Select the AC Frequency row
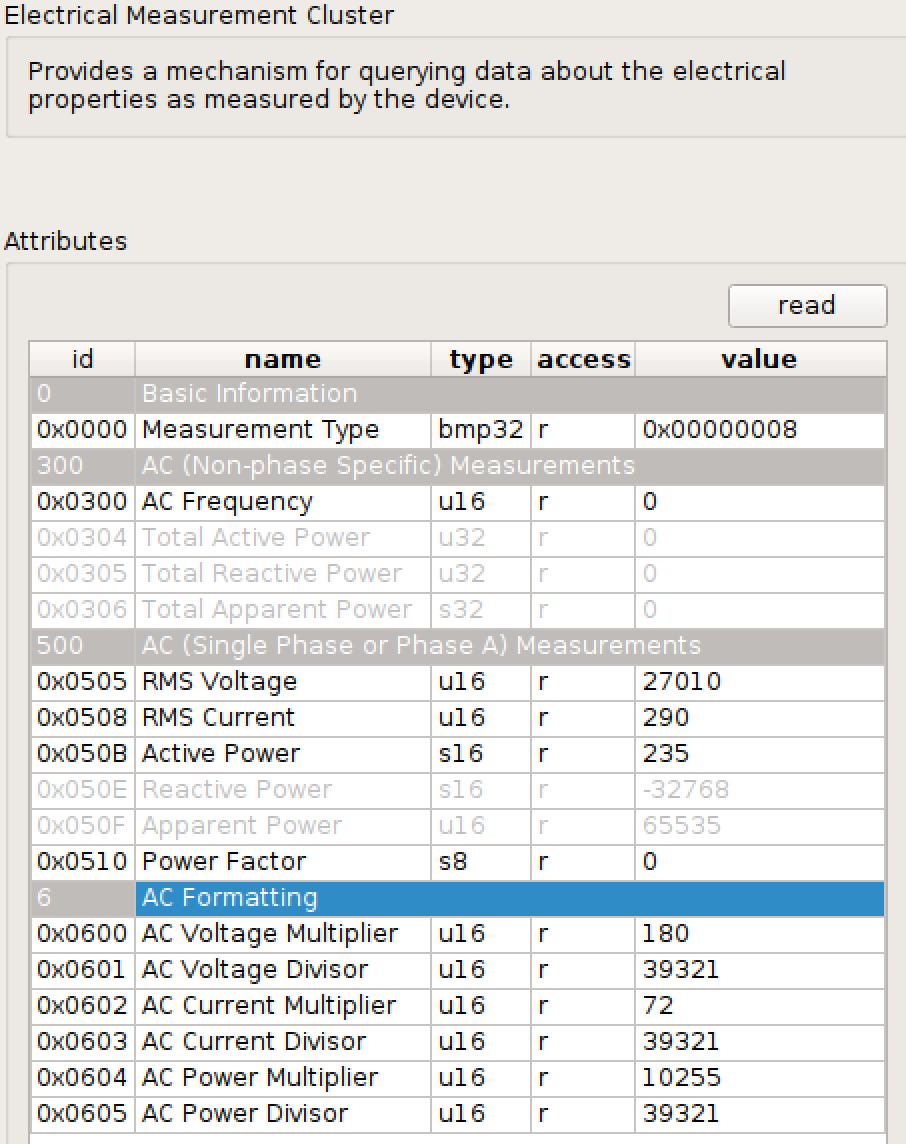Image resolution: width=906 pixels, height=1144 pixels. click(457, 502)
